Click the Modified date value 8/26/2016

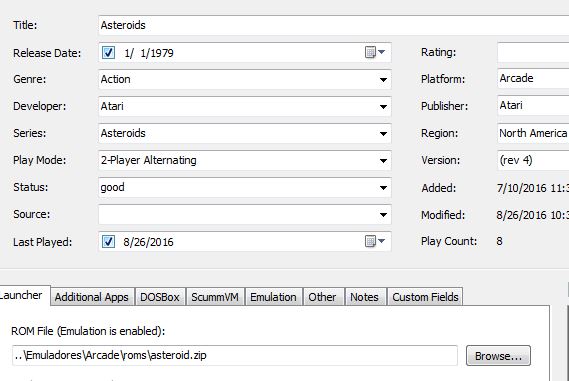(x=521, y=215)
